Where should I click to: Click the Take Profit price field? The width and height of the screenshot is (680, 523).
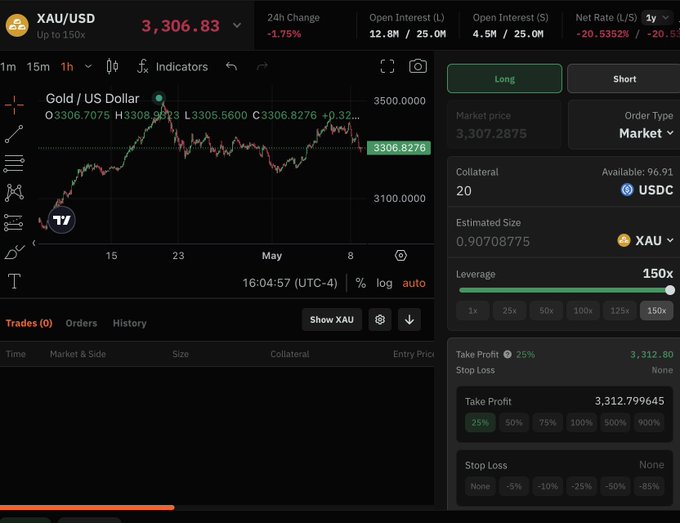(629, 401)
